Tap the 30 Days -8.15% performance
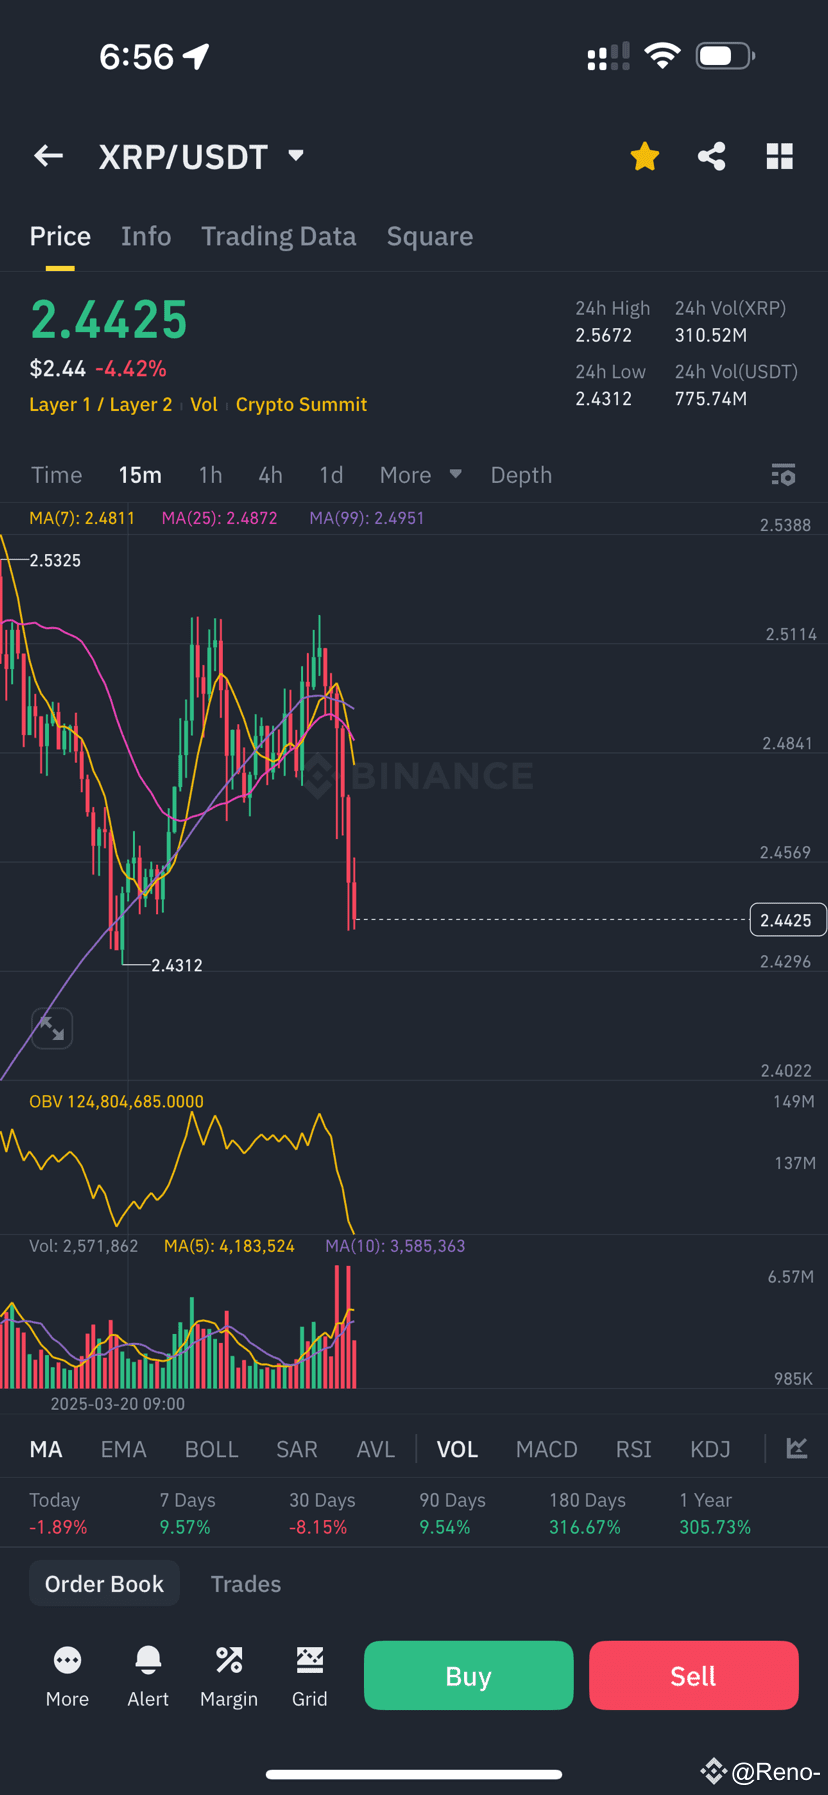The image size is (828, 1795). pos(323,1513)
